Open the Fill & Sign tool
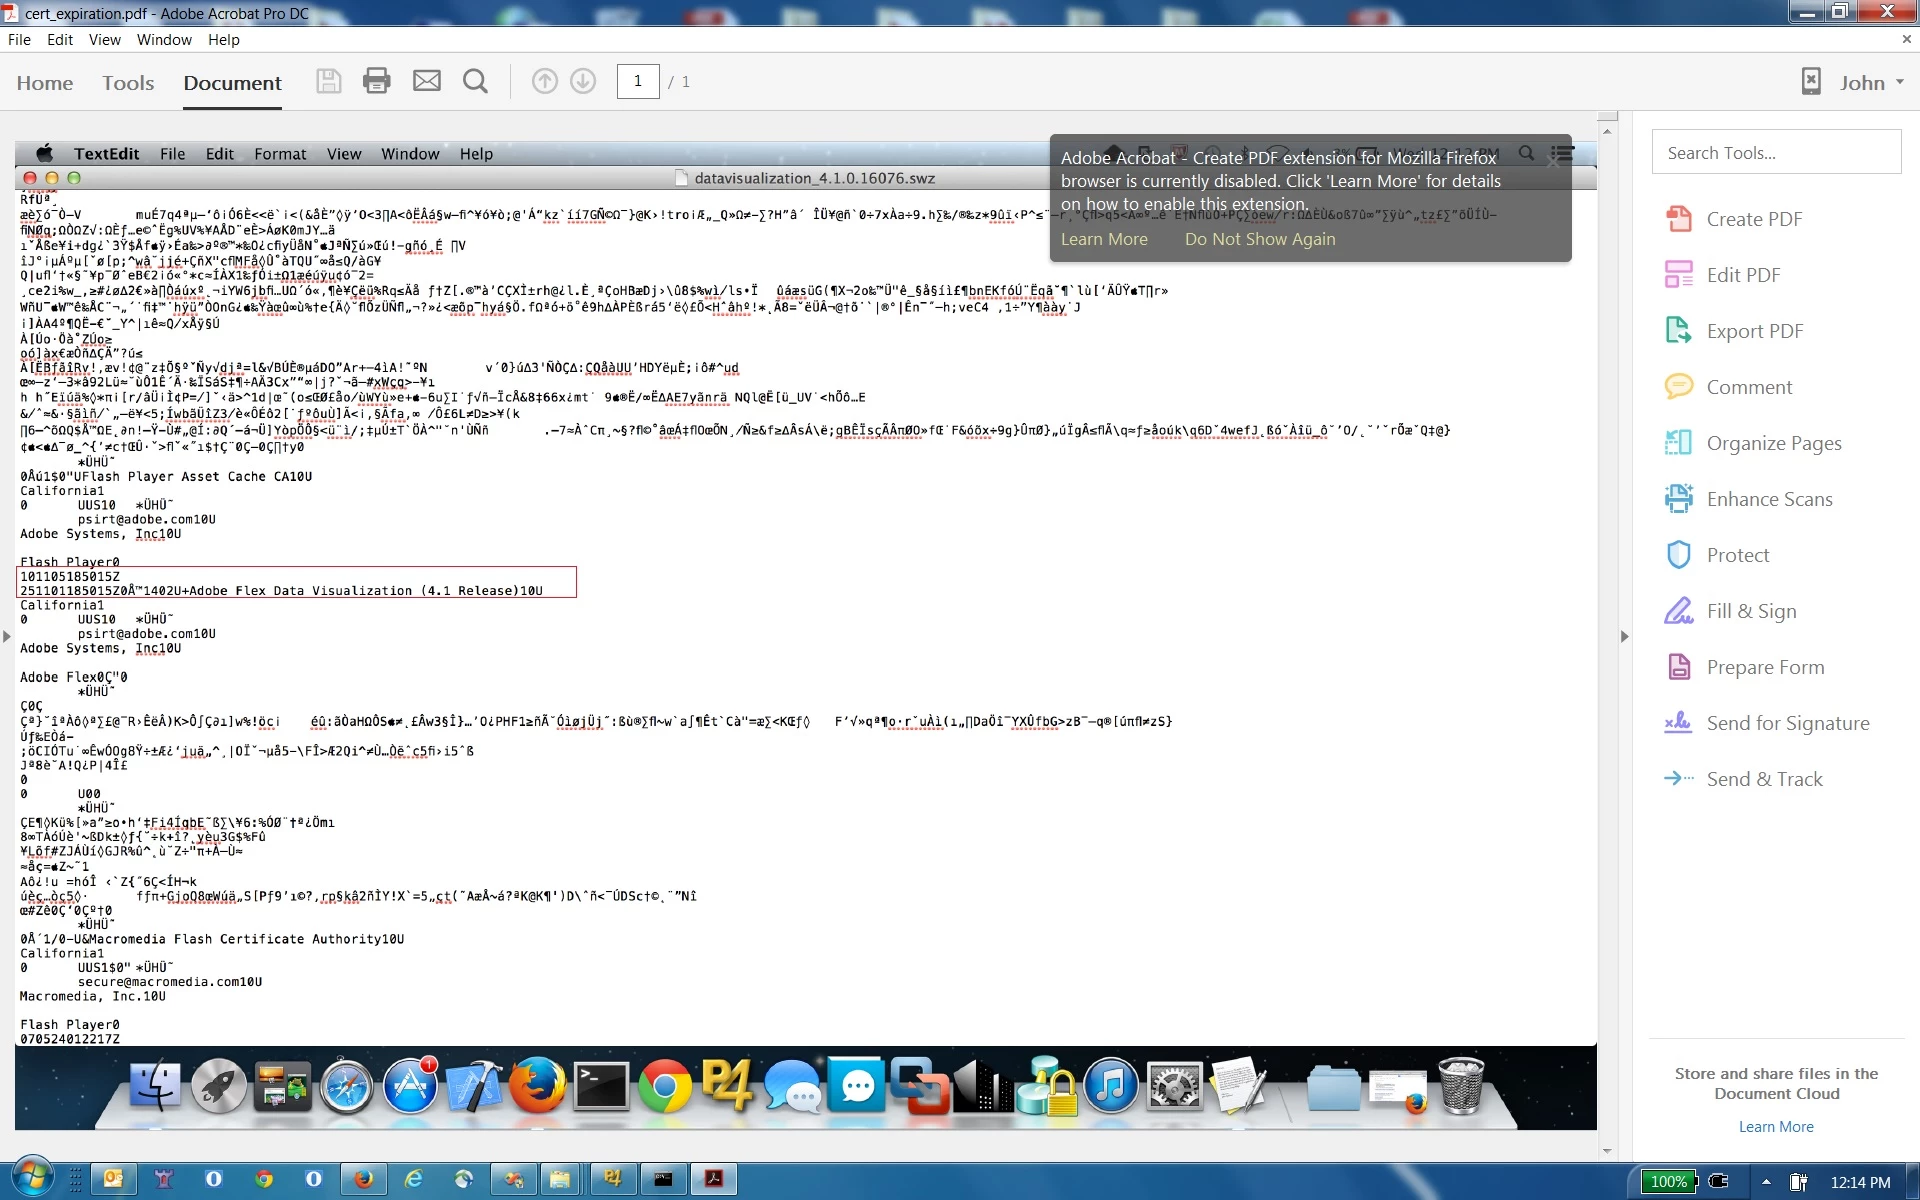Screen dimensions: 1920x1200 pyautogui.click(x=1750, y=611)
